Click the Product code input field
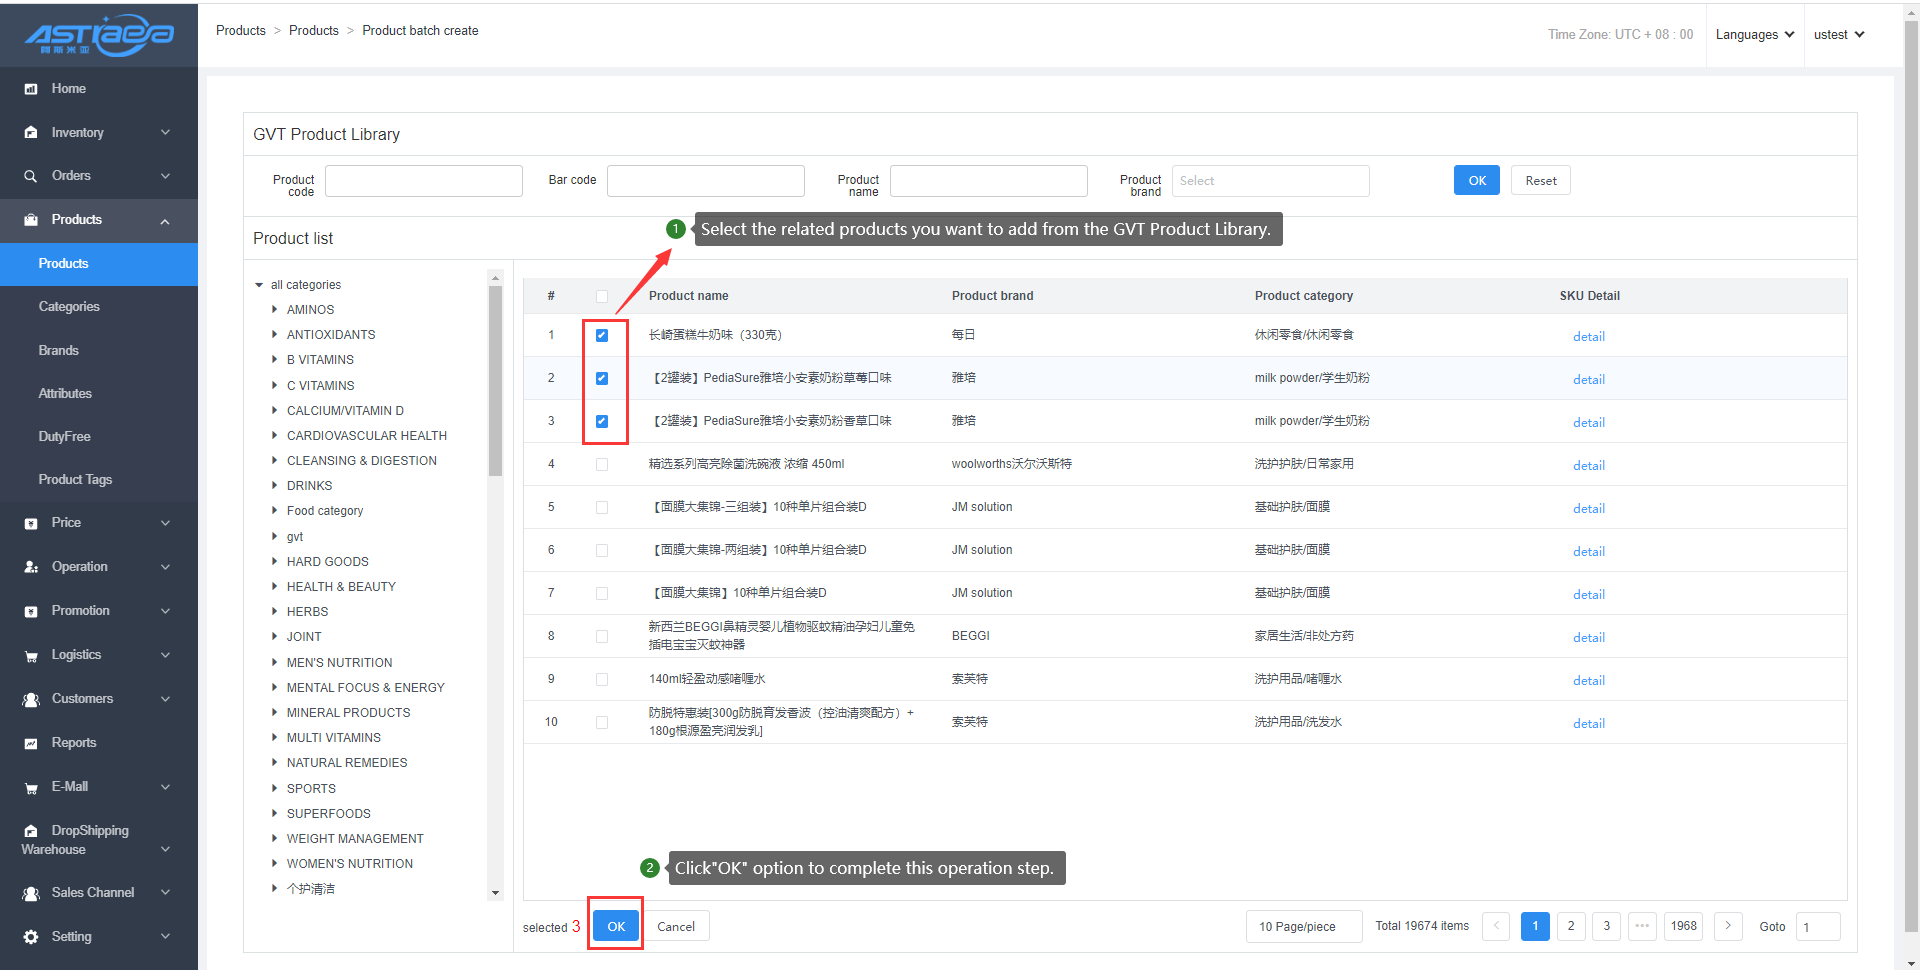This screenshot has height=970, width=1920. [423, 181]
